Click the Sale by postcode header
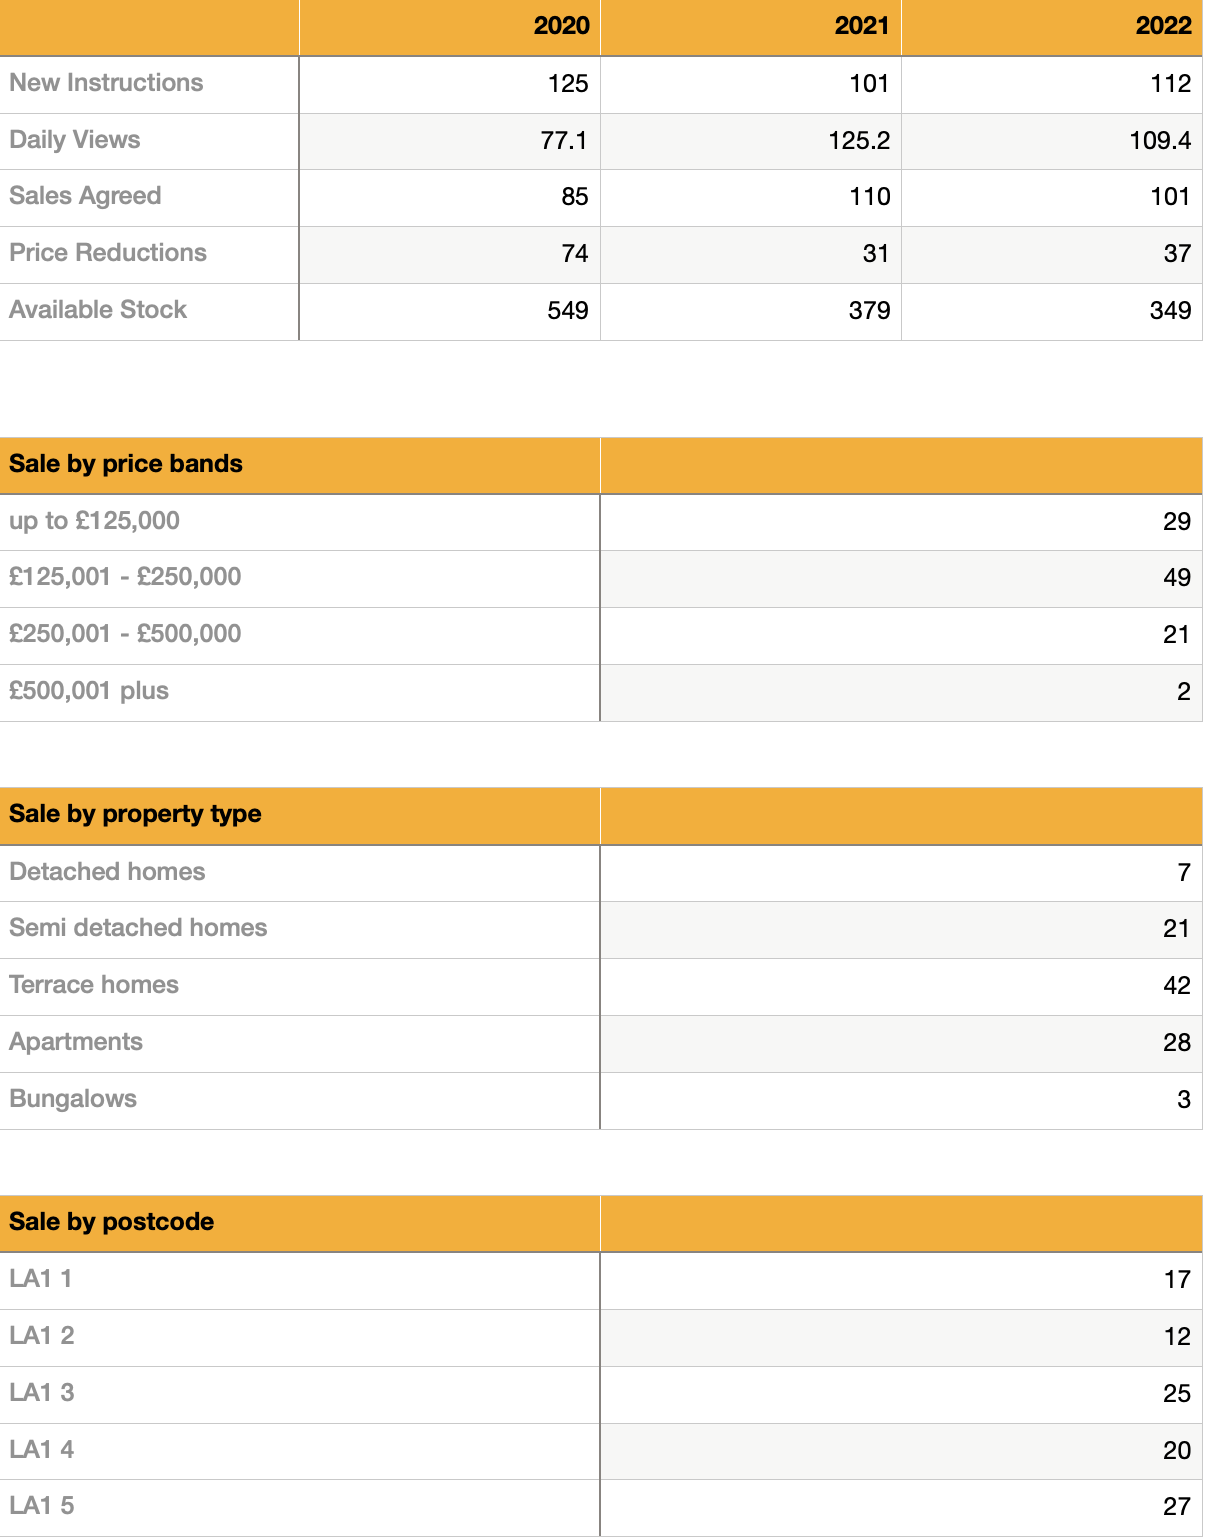 (111, 1222)
